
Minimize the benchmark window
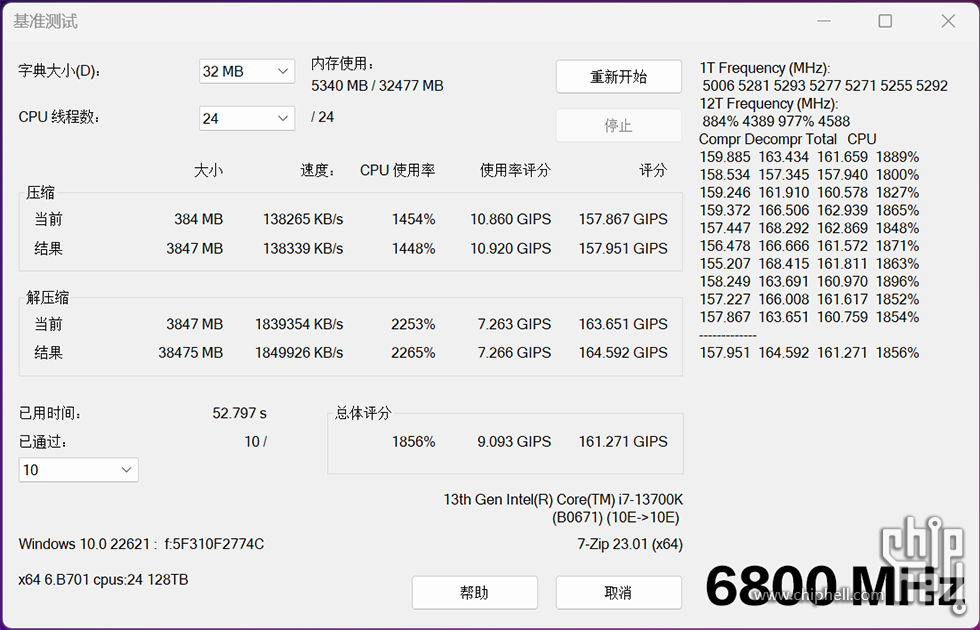pyautogui.click(x=824, y=21)
